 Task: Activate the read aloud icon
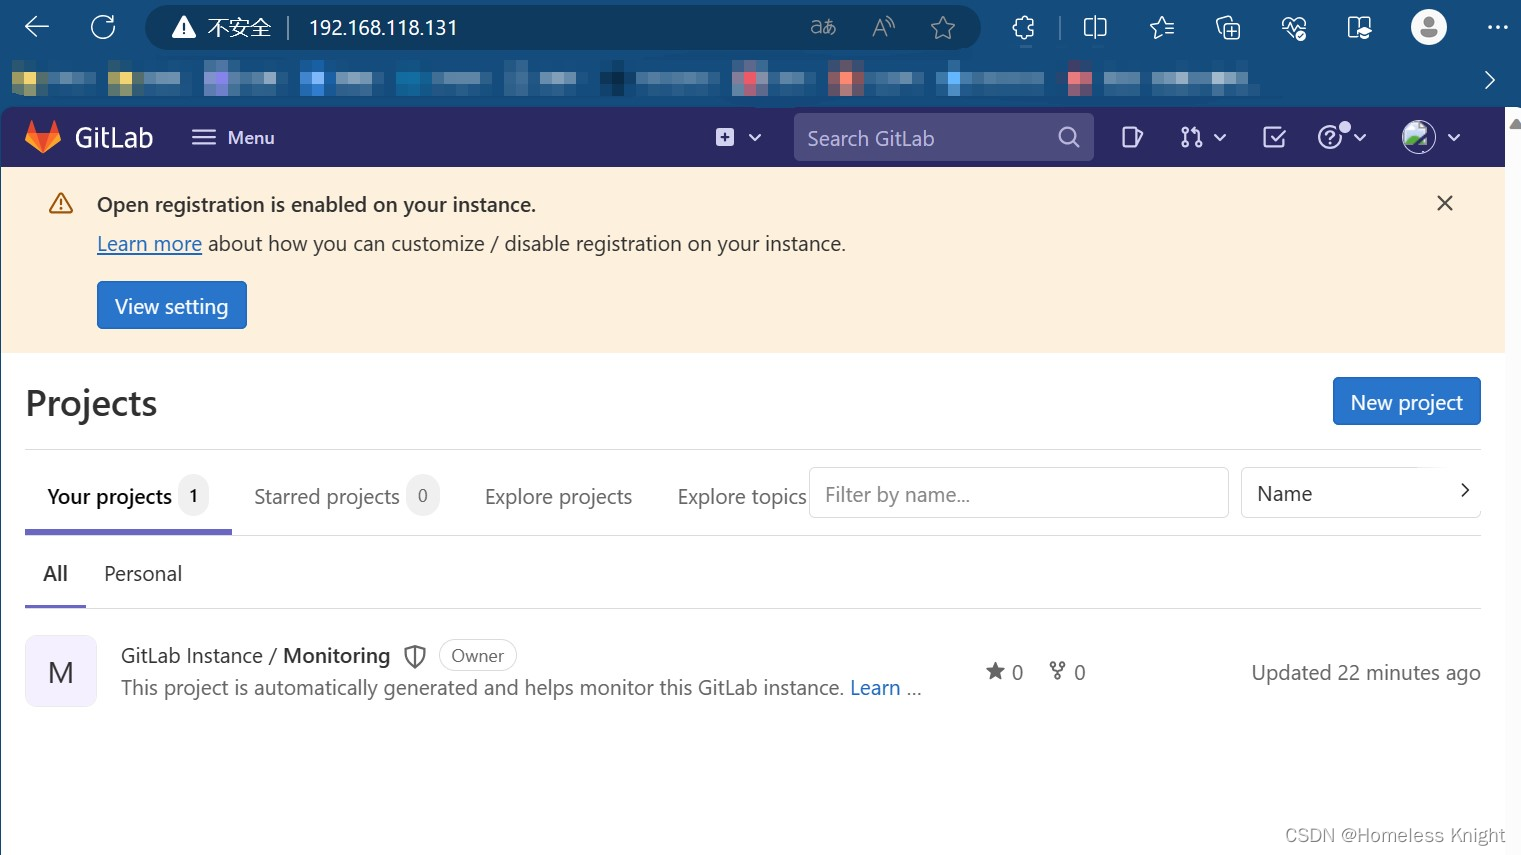883,27
